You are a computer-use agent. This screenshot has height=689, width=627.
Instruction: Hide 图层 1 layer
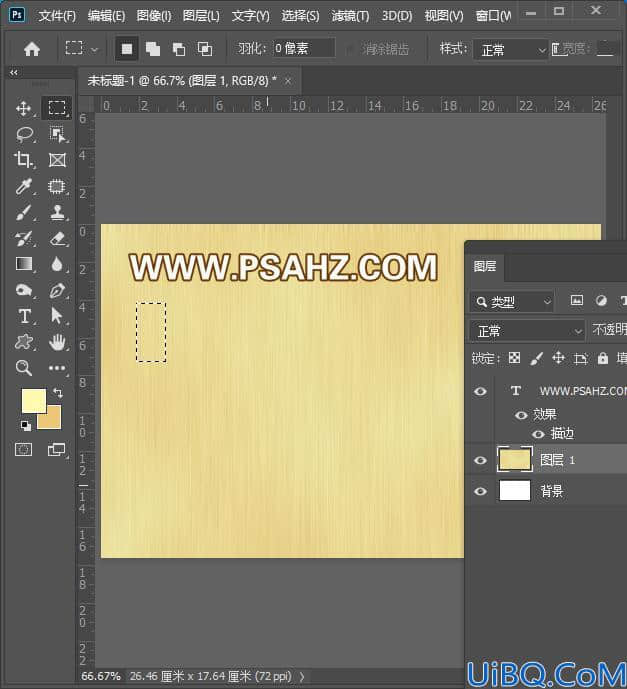pyautogui.click(x=480, y=460)
